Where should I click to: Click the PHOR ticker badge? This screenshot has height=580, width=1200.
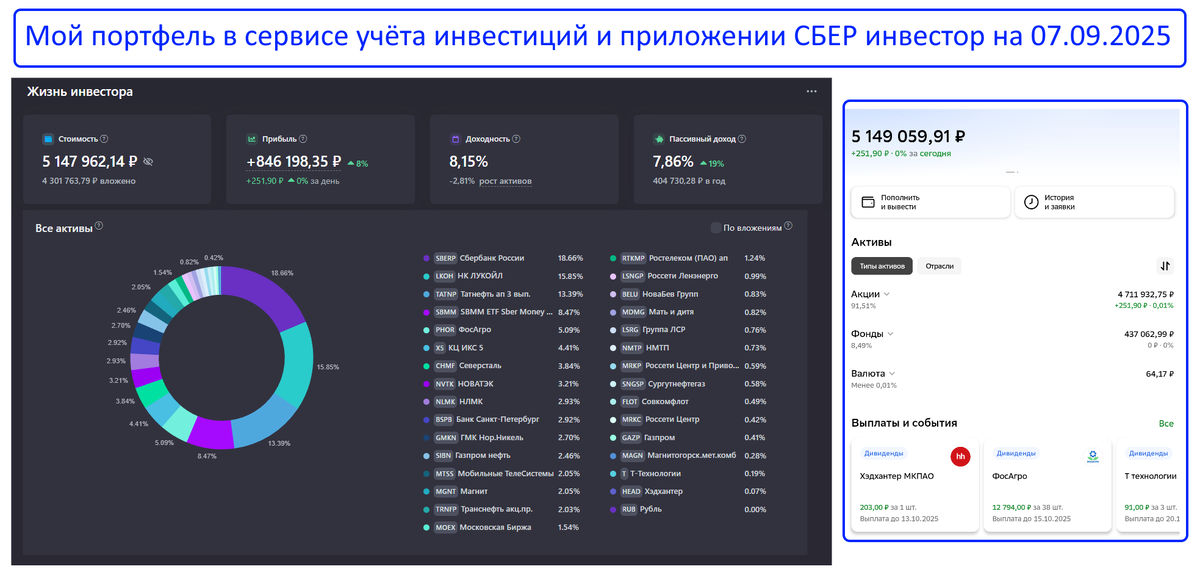[445, 330]
